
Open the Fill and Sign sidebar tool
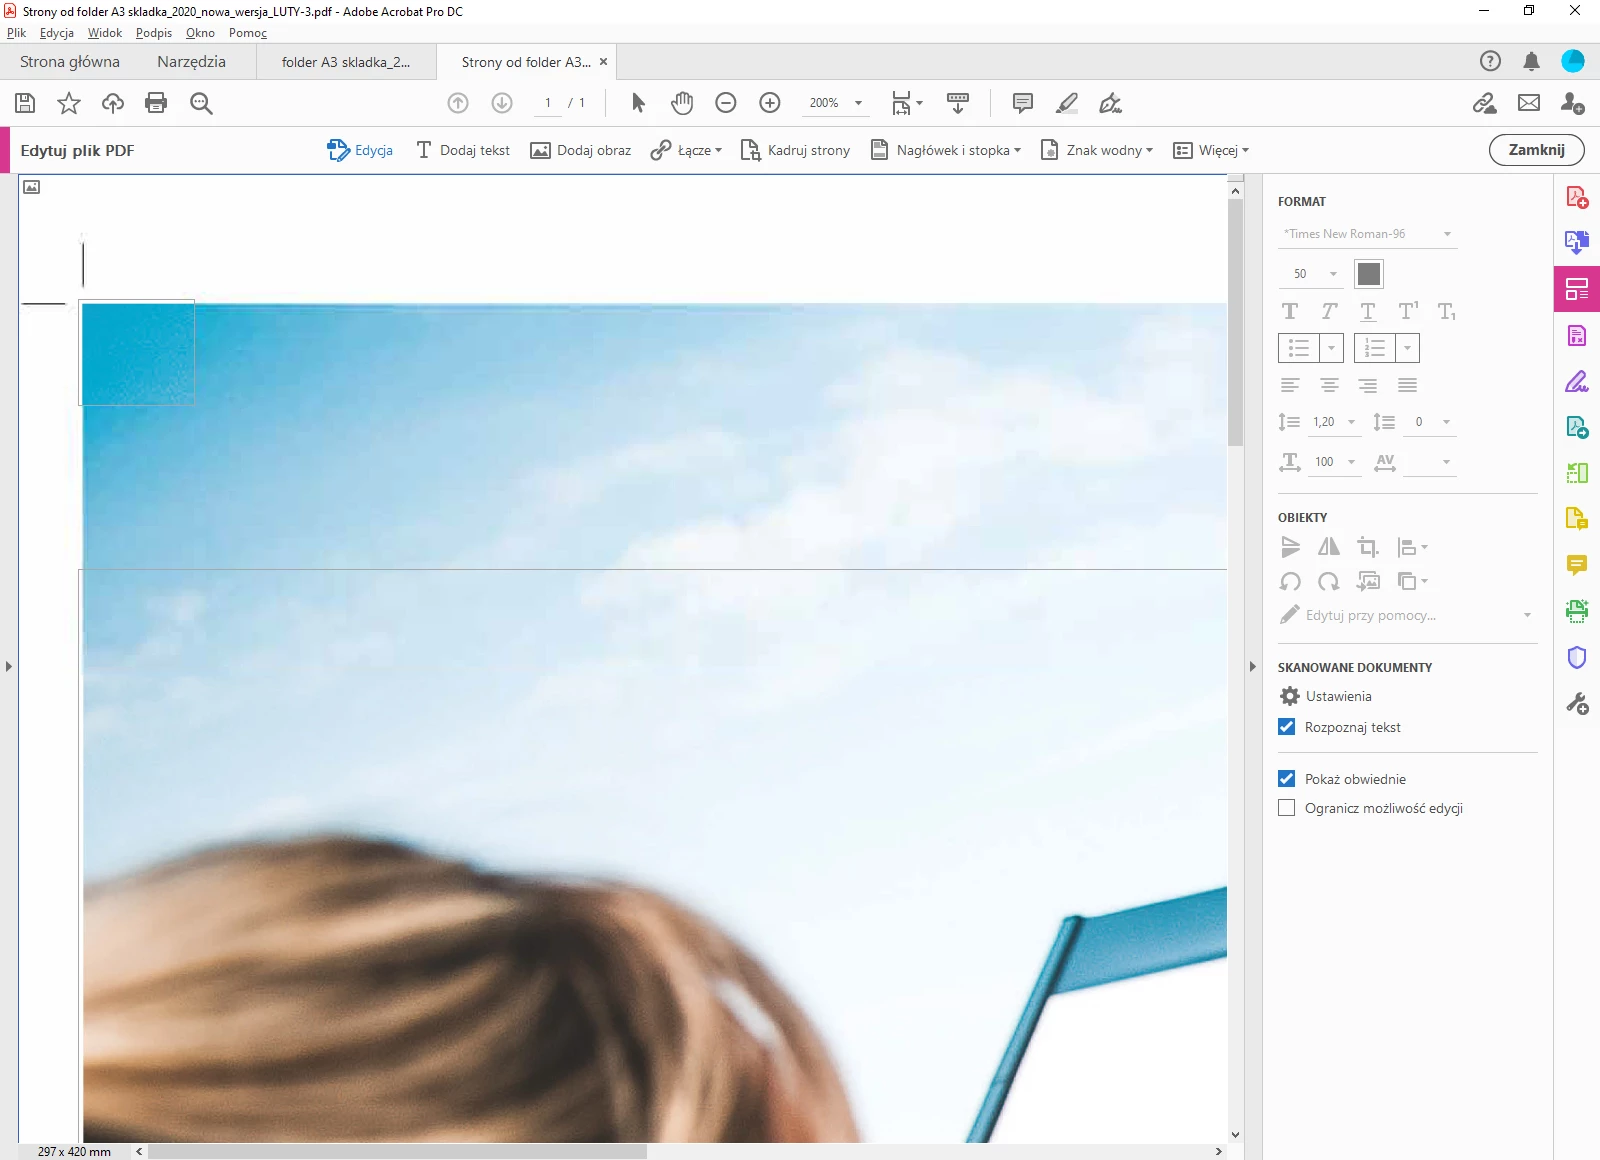(x=1577, y=381)
